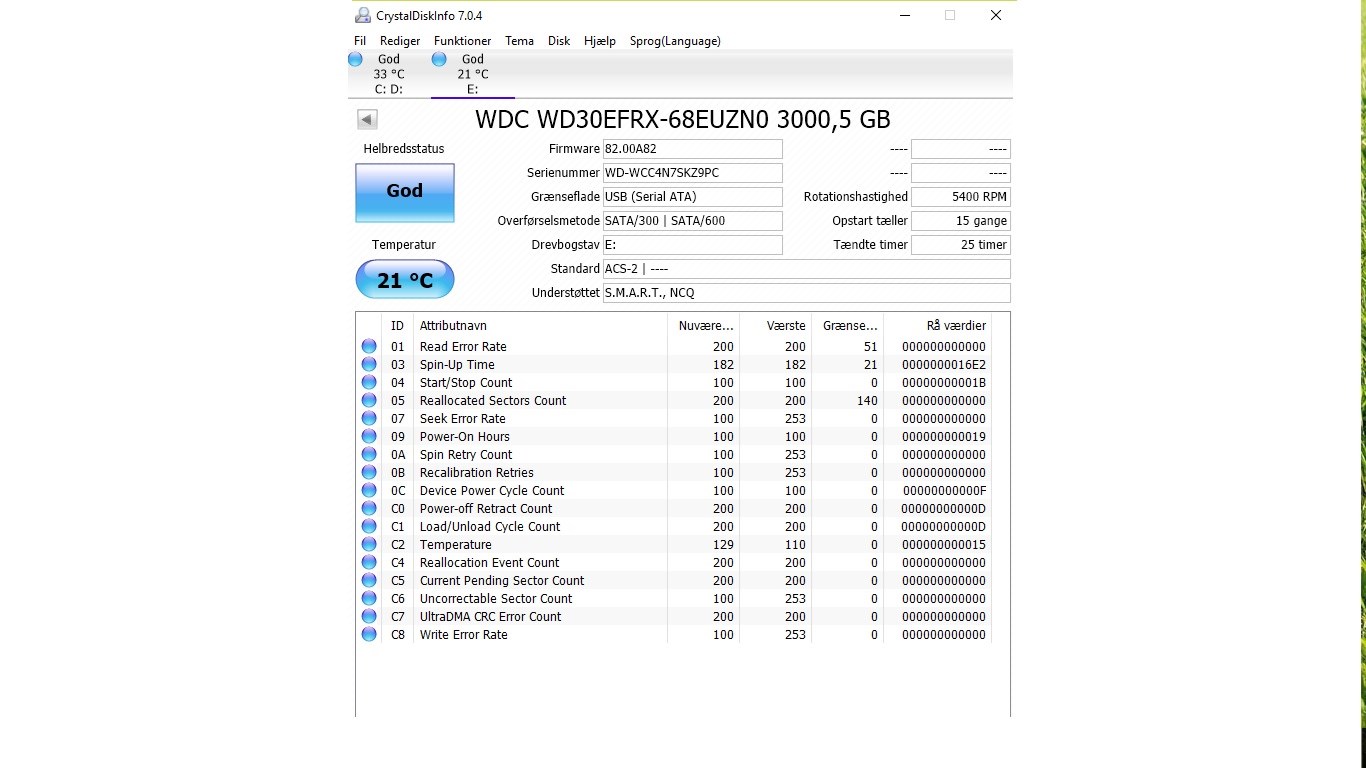Open the Funktioner menu

pyautogui.click(x=462, y=41)
